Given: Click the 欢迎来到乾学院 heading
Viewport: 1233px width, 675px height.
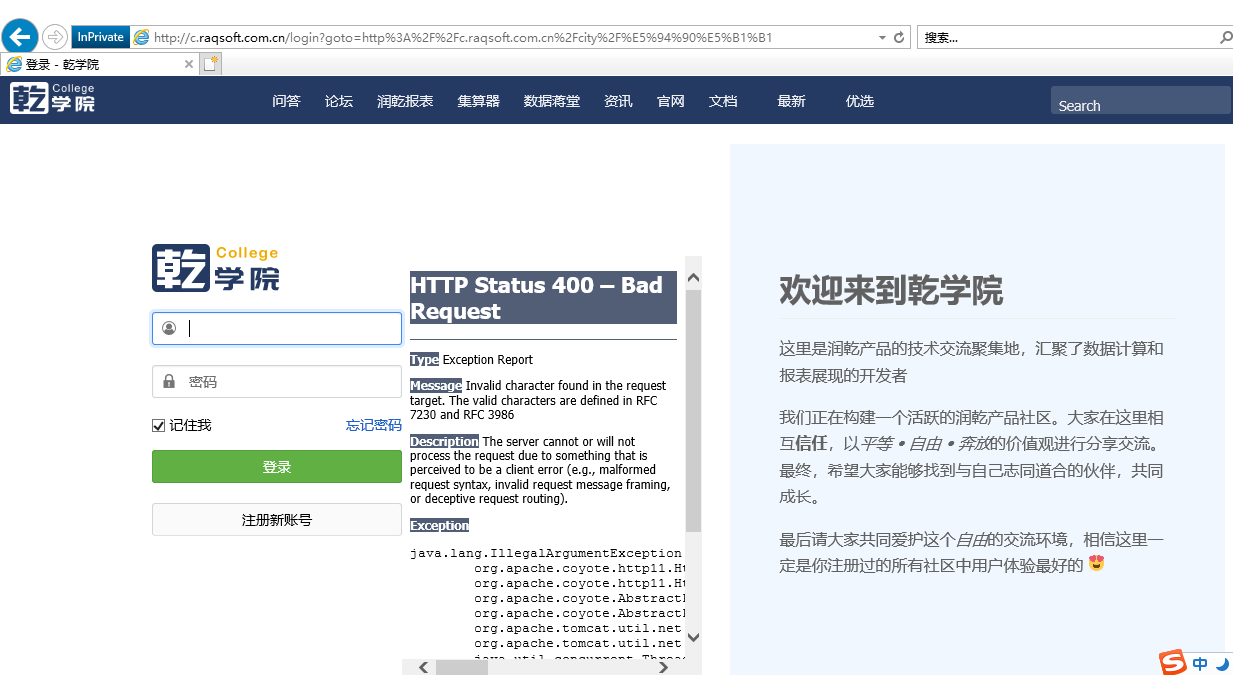Looking at the screenshot, I should (x=891, y=291).
